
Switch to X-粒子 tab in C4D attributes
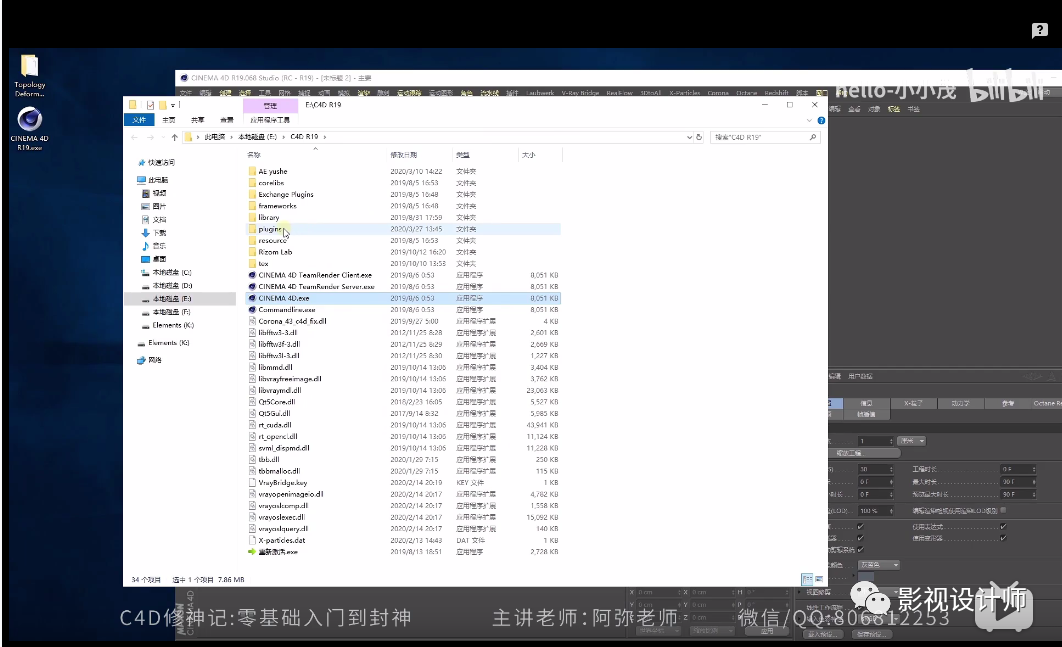913,403
